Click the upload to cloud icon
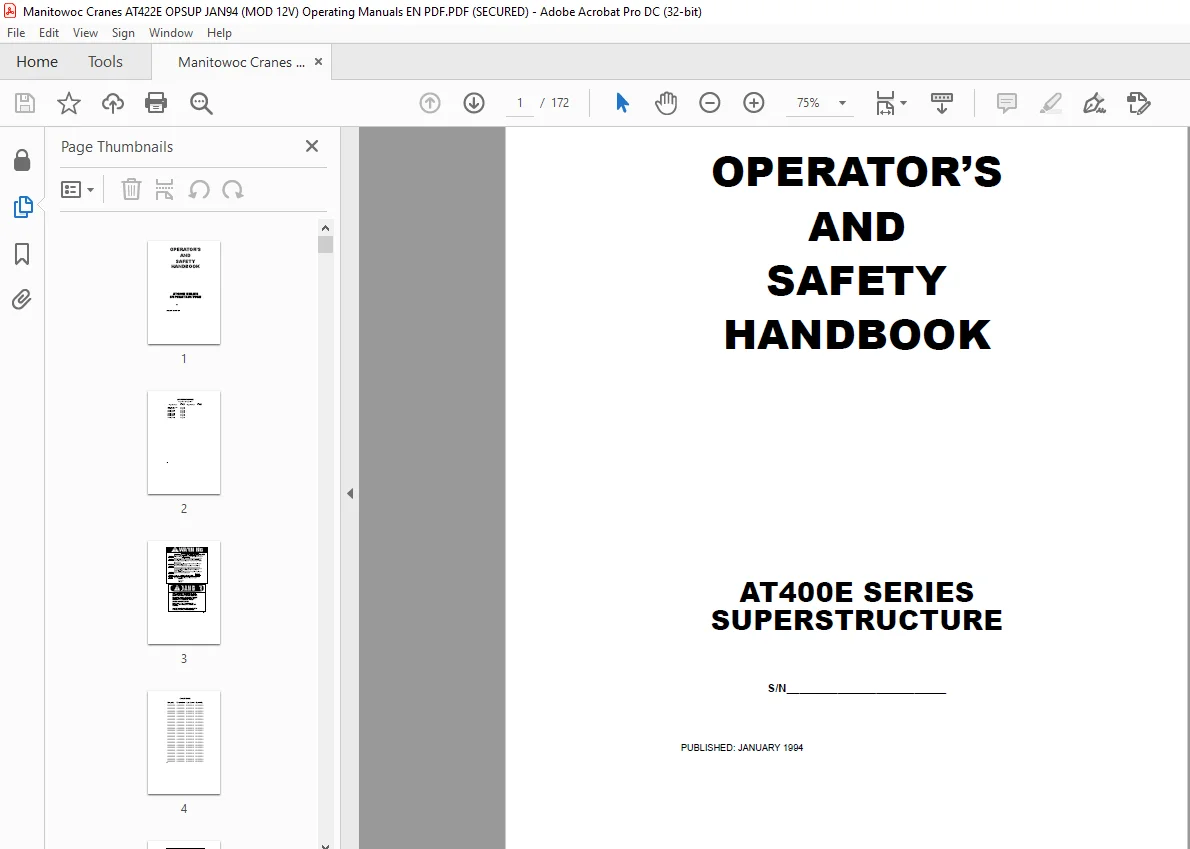The width and height of the screenshot is (1190, 849). coord(113,103)
